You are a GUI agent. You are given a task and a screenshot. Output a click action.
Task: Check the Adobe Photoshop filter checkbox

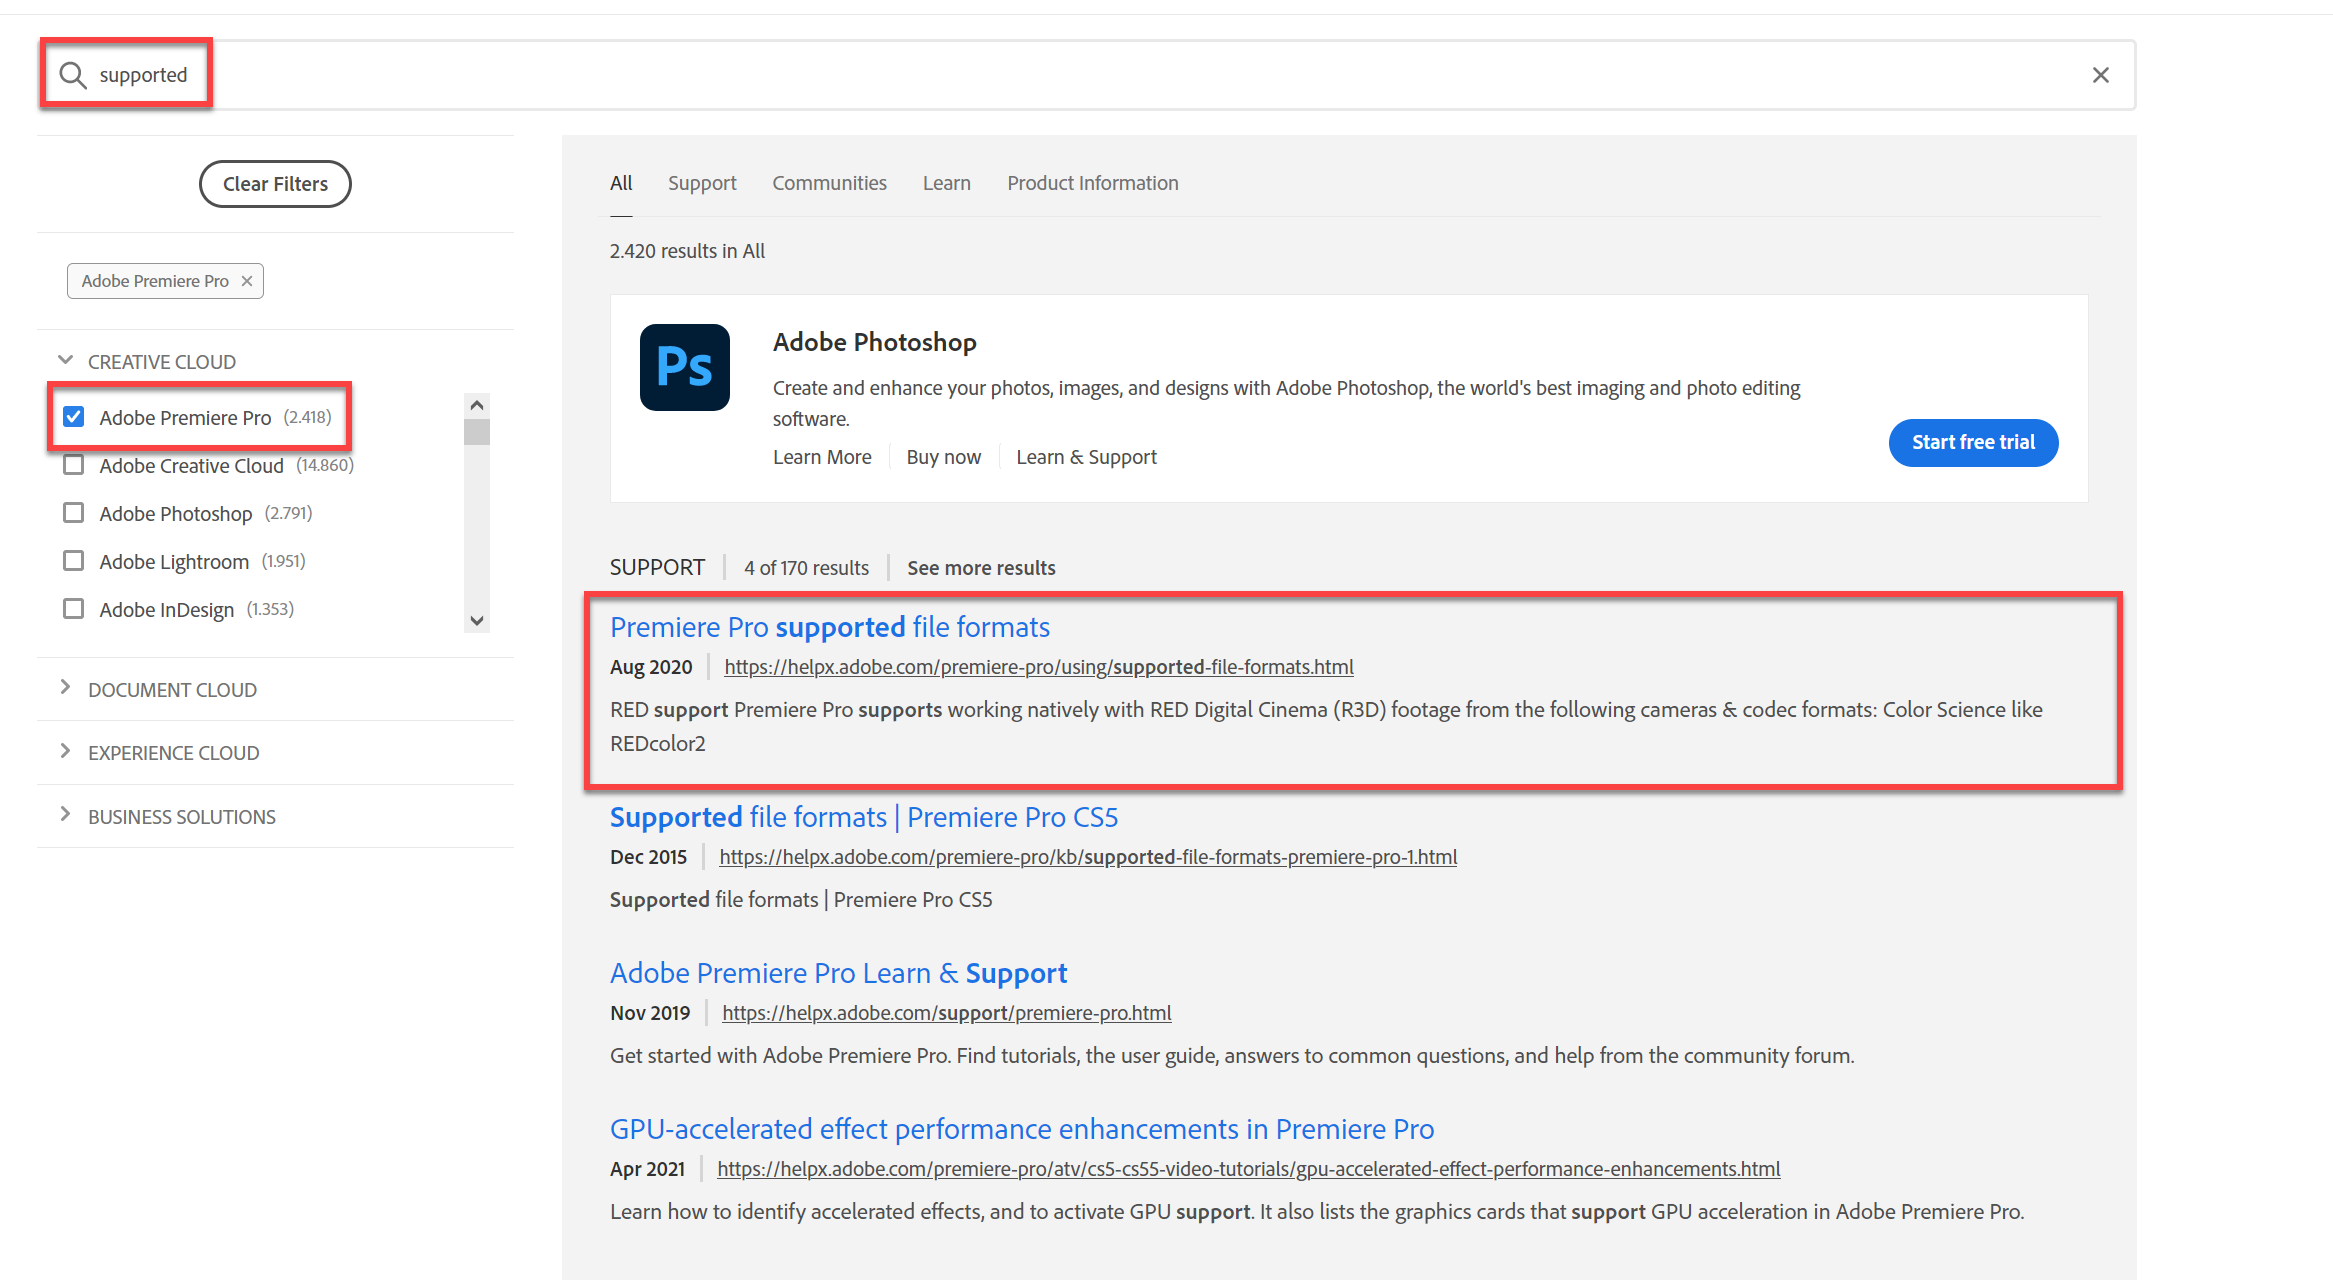[73, 512]
